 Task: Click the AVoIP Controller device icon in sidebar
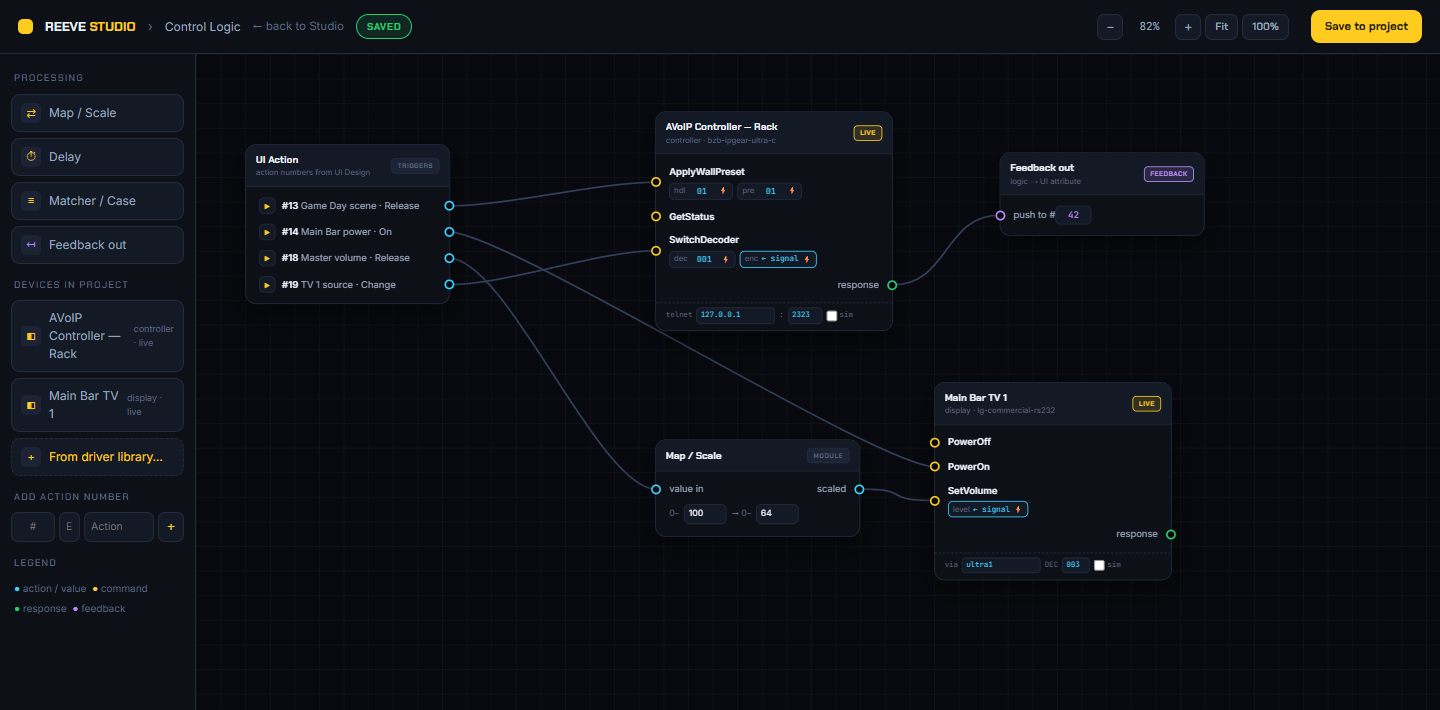pos(31,336)
